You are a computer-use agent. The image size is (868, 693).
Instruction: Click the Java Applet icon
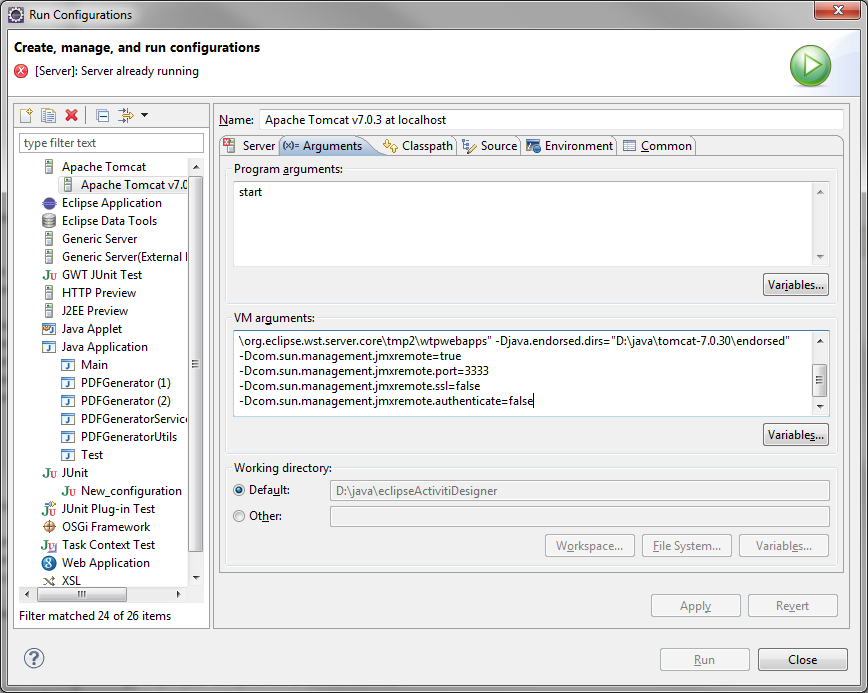coord(49,329)
